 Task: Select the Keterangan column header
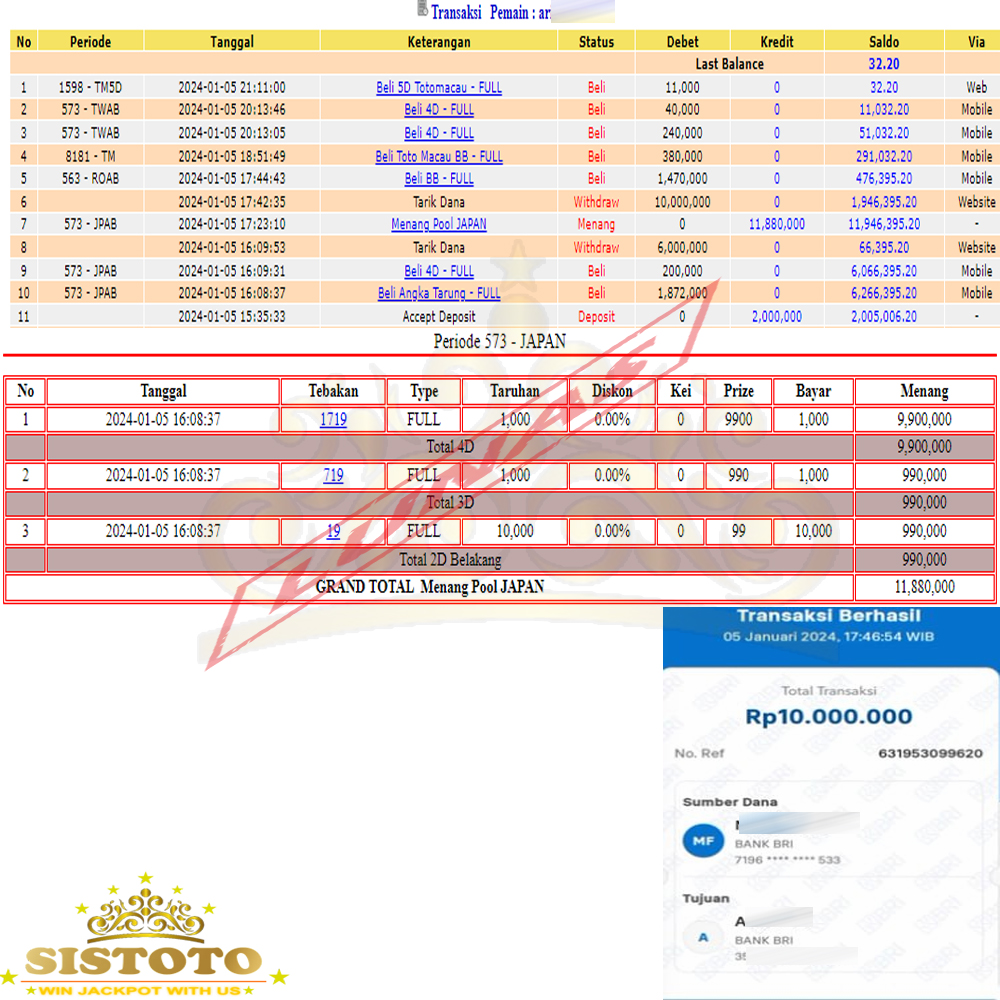point(439,41)
